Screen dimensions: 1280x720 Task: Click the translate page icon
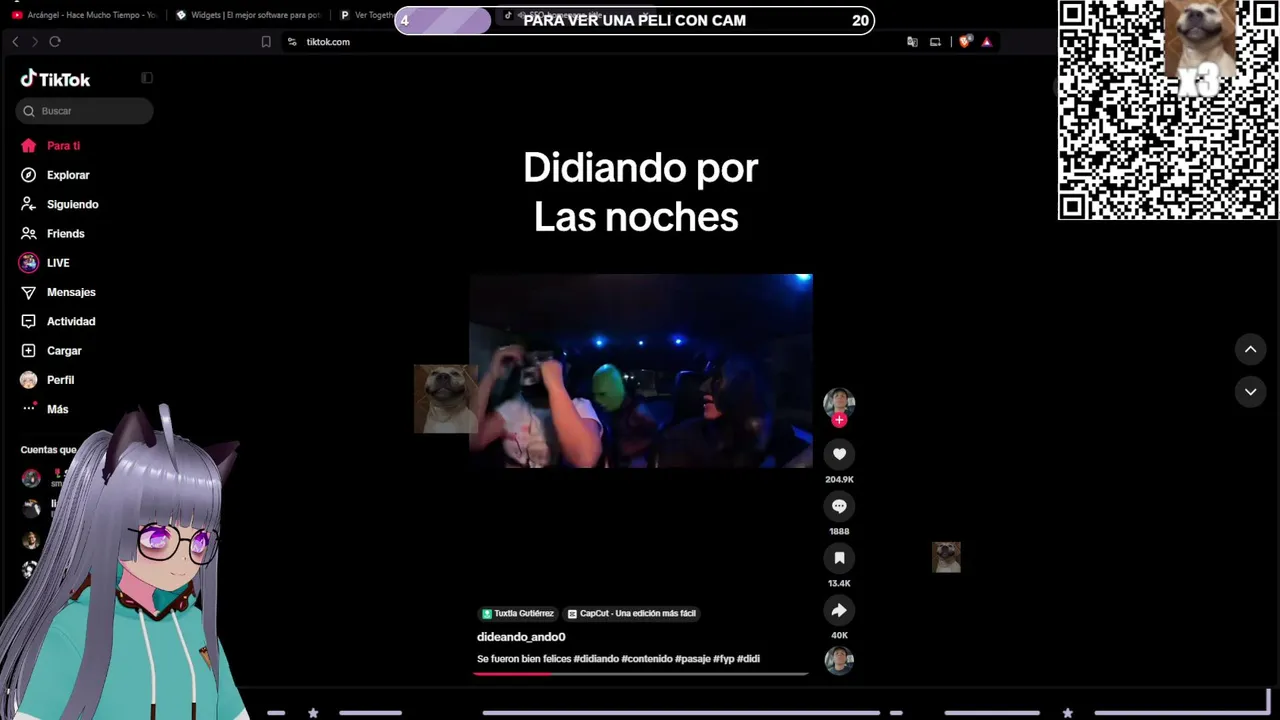[x=912, y=42]
